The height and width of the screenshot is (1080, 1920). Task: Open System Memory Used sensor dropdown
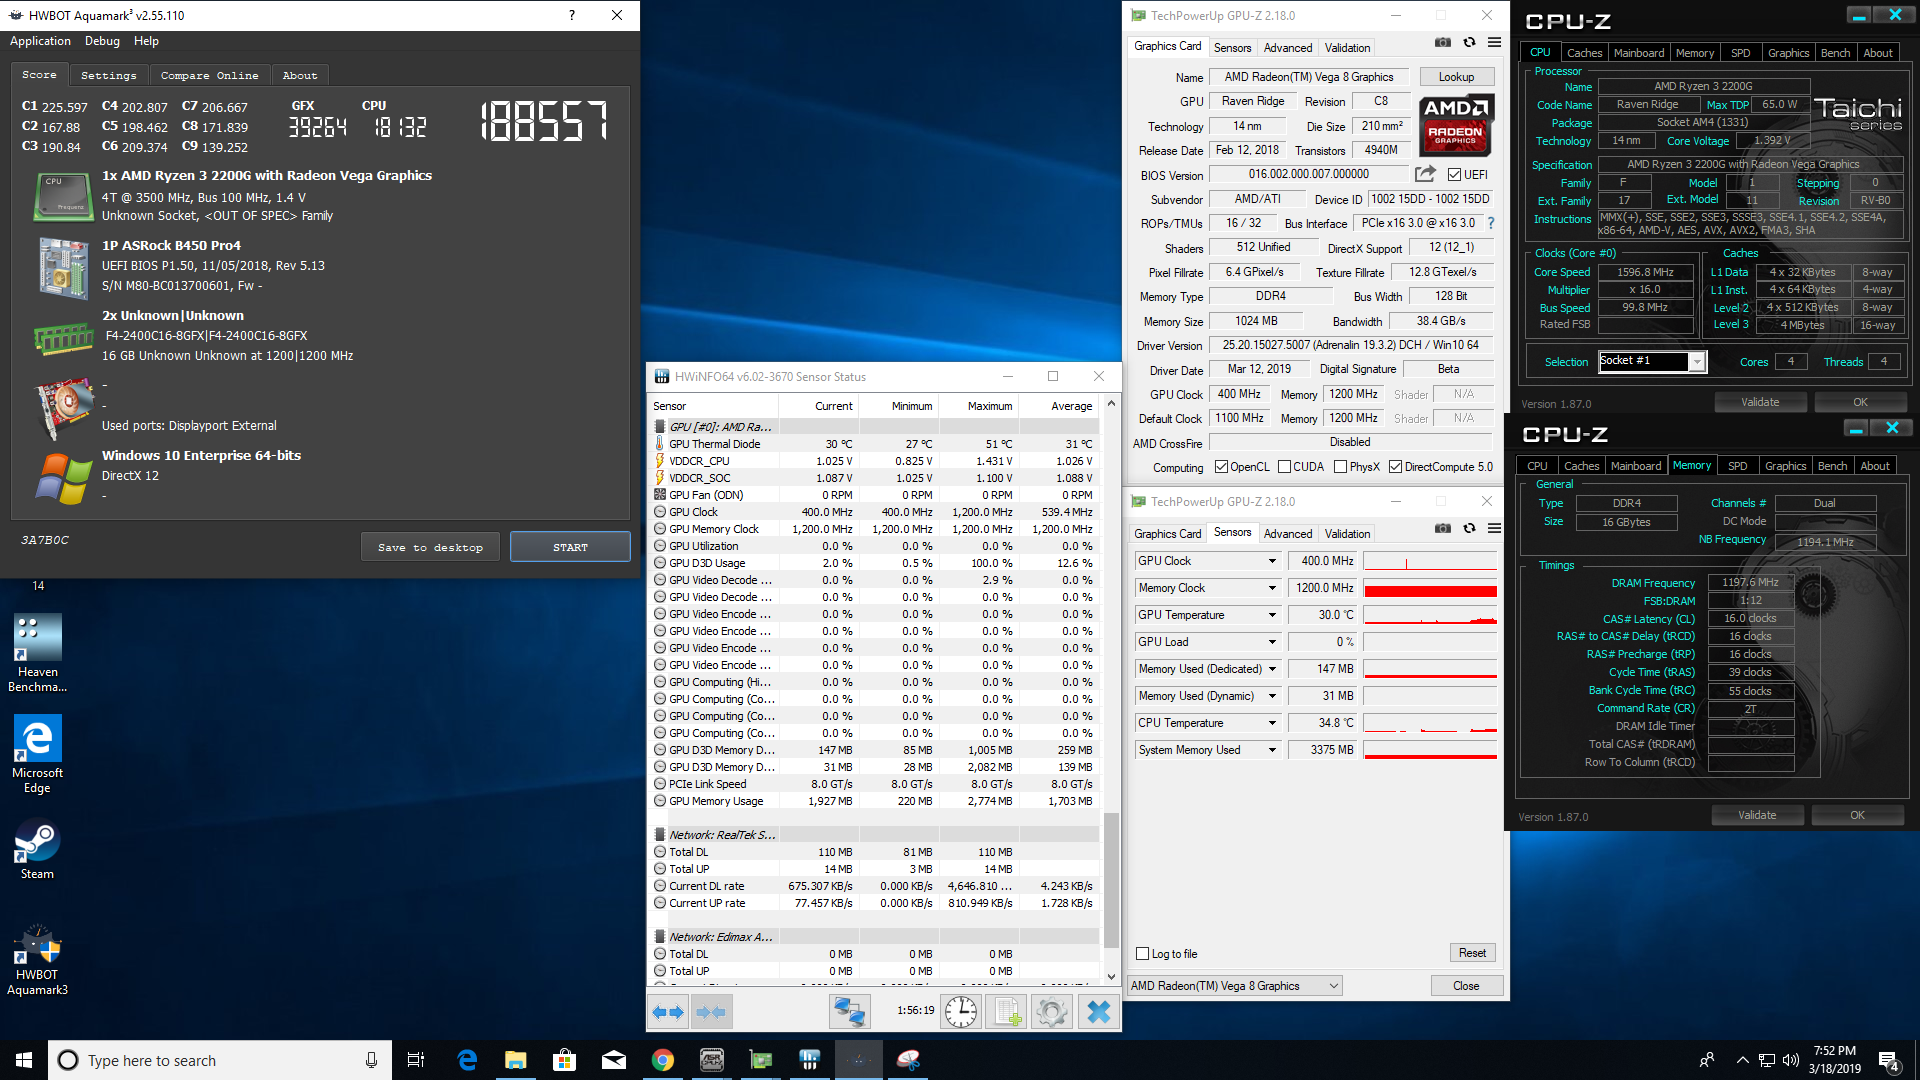[1272, 750]
